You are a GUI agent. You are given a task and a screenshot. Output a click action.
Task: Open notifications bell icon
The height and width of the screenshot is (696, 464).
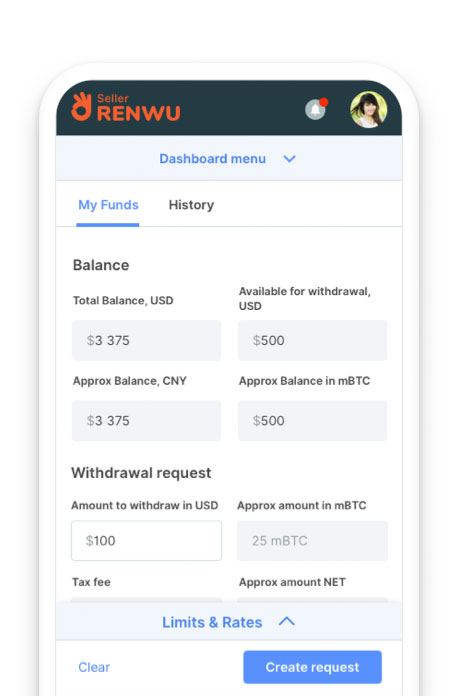click(x=315, y=110)
